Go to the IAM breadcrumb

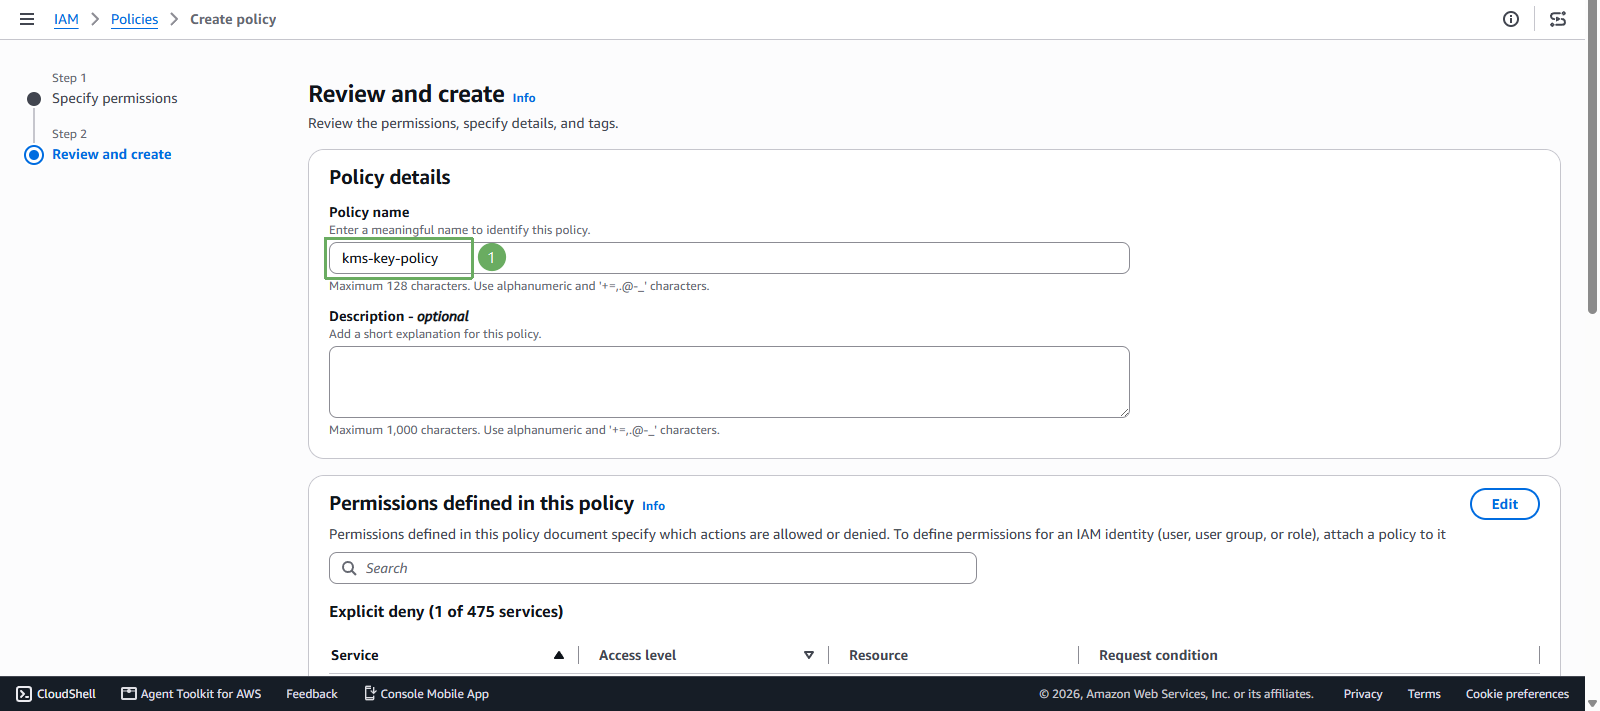point(66,19)
